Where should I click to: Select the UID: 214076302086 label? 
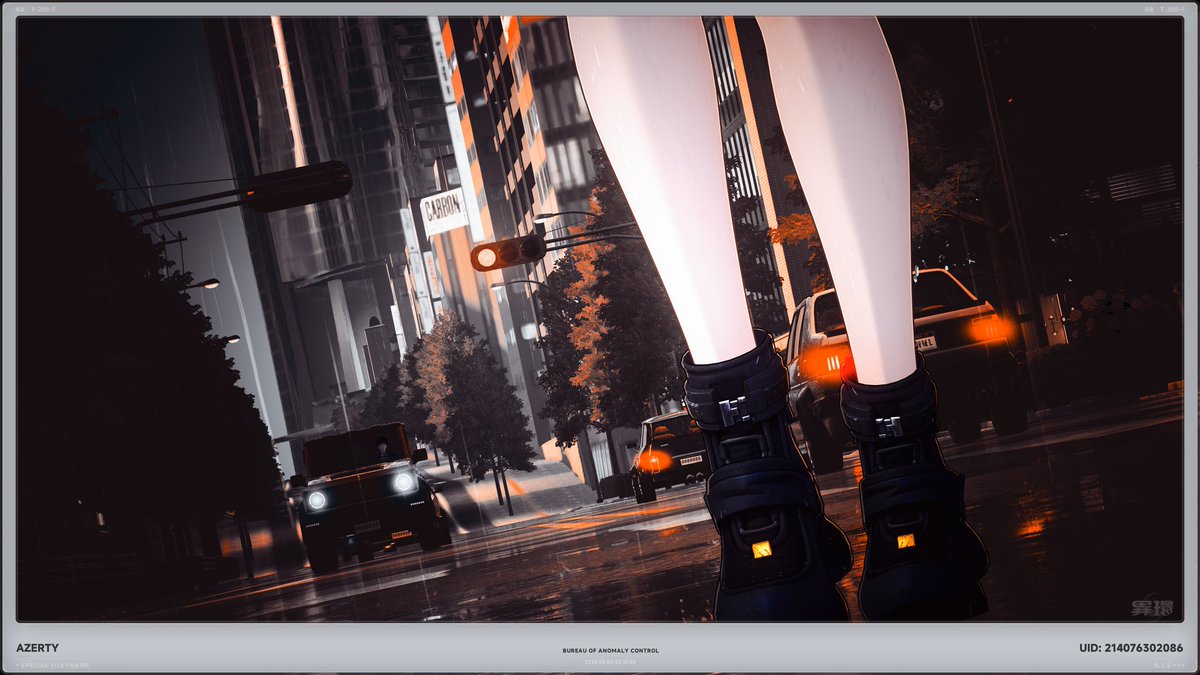pos(1131,648)
